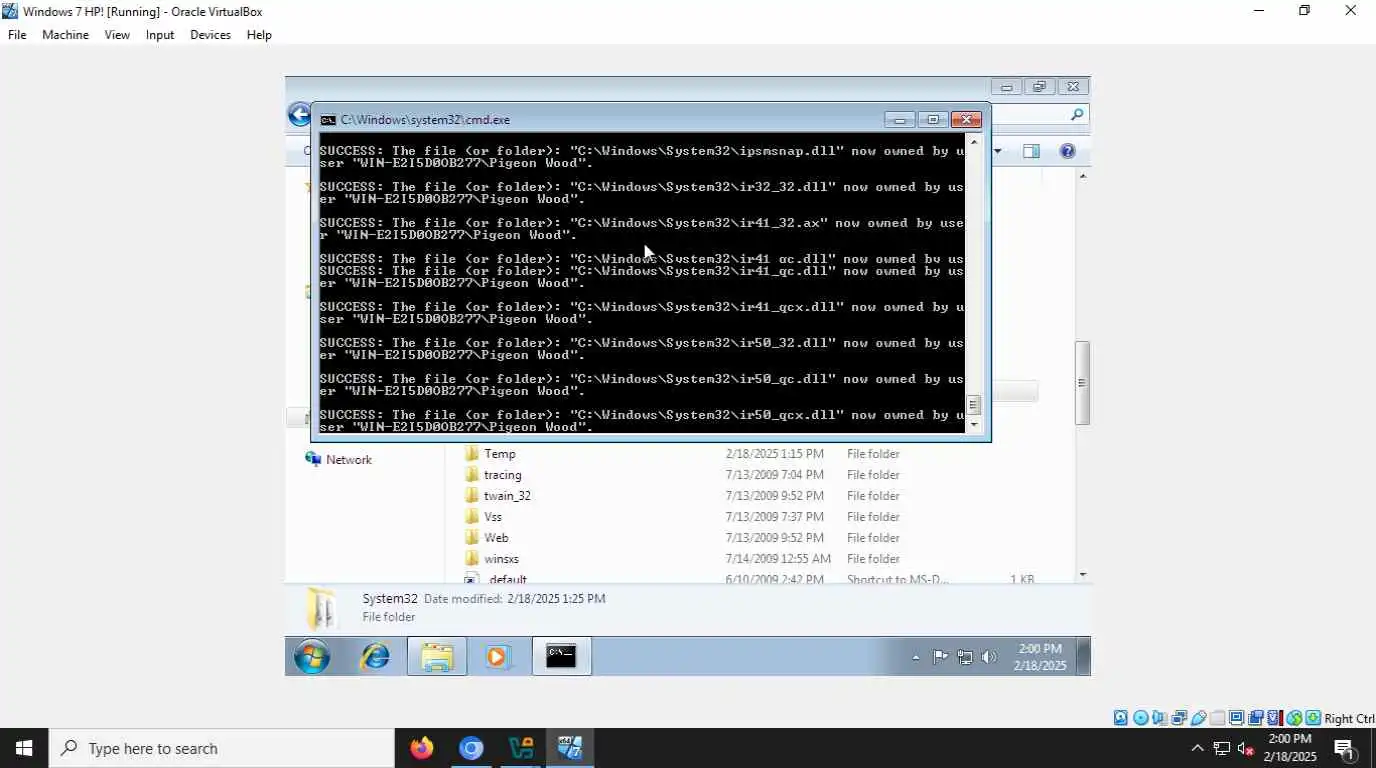Click the guest Show desktop strip
Screen dimensions: 1376x768
click(x=1084, y=657)
